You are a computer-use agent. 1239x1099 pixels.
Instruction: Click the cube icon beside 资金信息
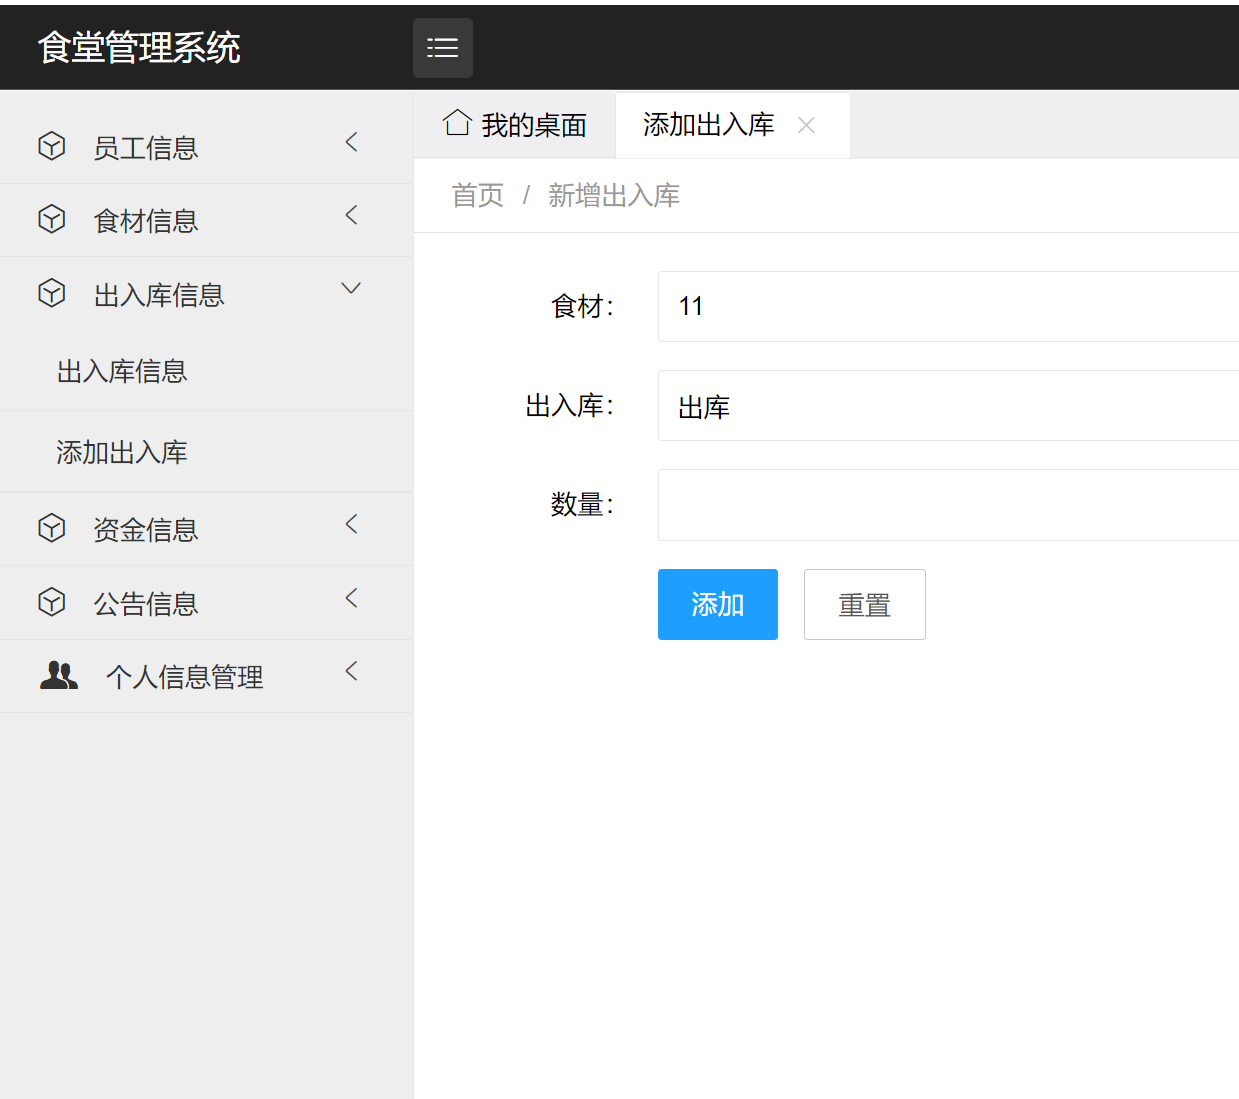coord(51,528)
